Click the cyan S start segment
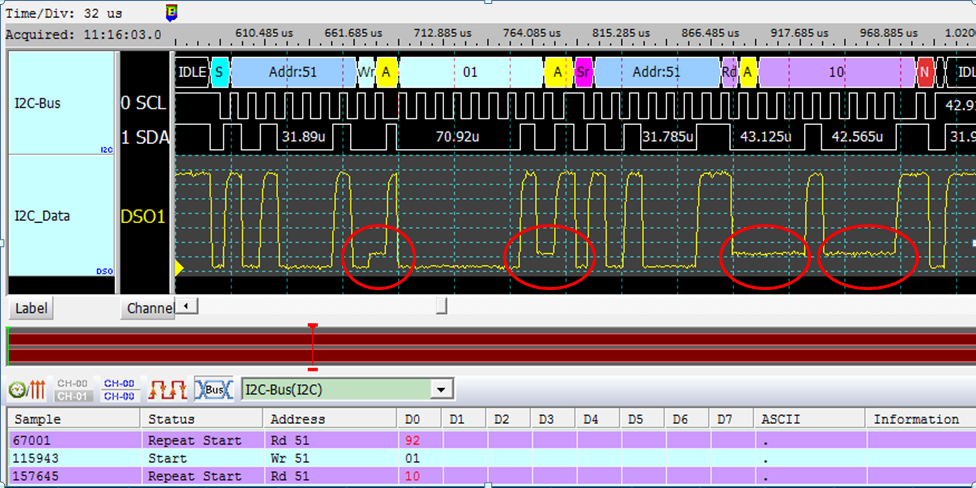Image resolution: width=976 pixels, height=488 pixels. 219,72
